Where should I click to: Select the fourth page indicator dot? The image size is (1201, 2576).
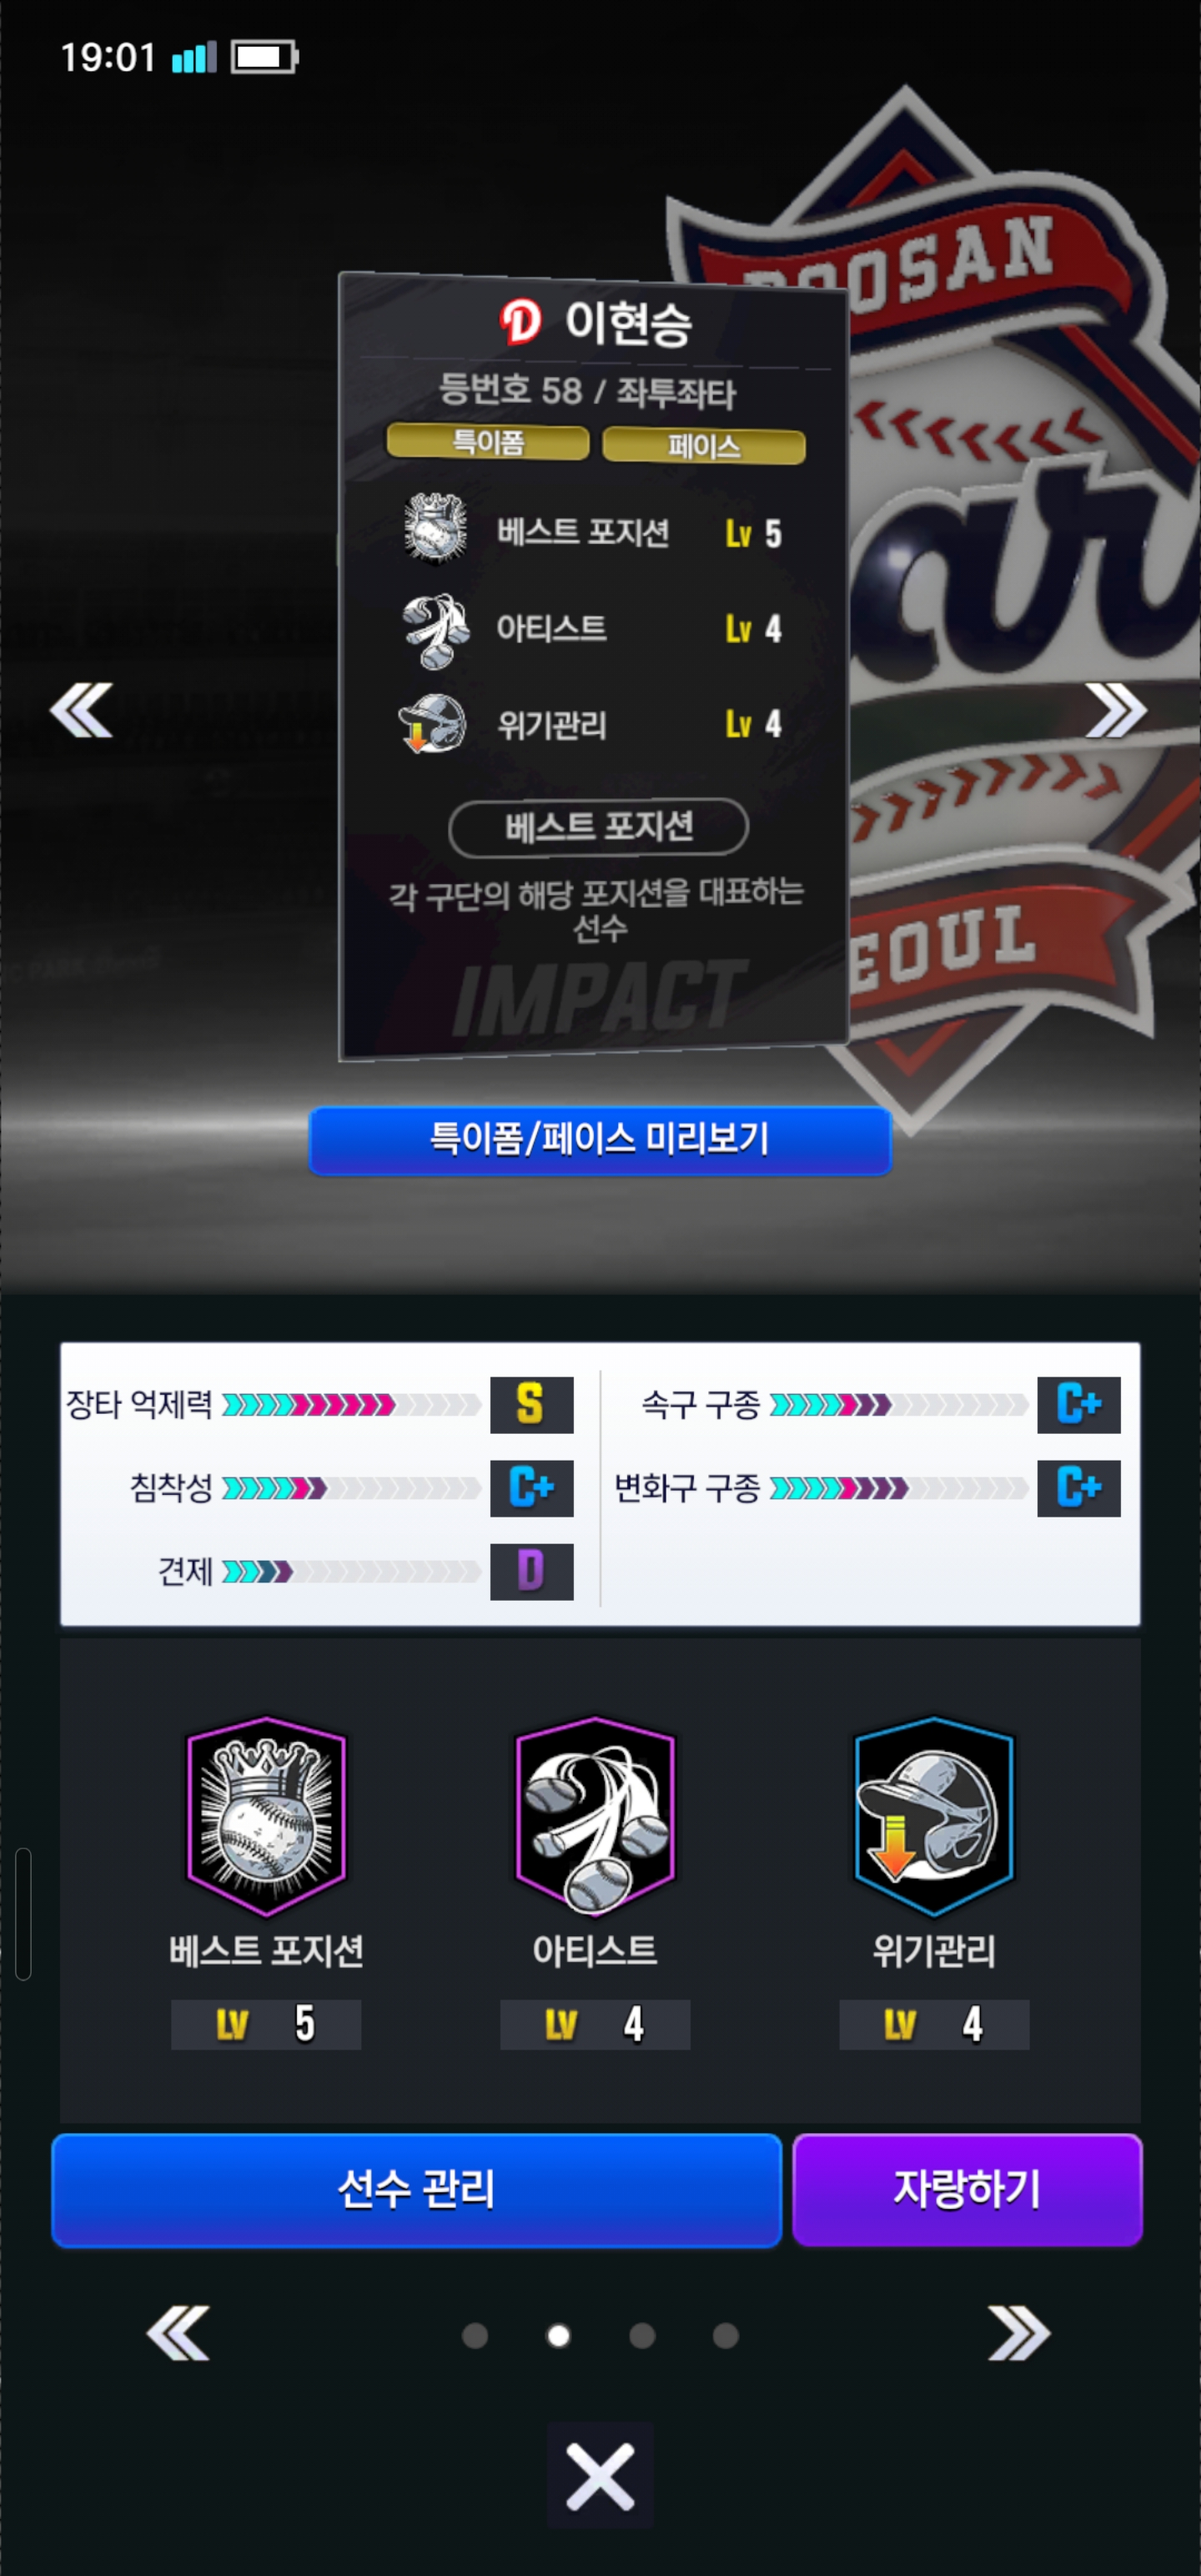(726, 2336)
